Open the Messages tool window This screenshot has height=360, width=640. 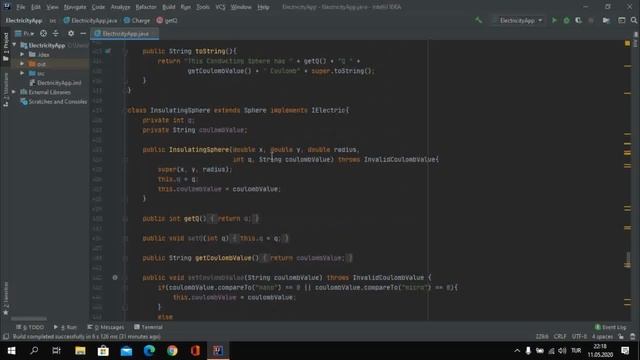(x=106, y=327)
